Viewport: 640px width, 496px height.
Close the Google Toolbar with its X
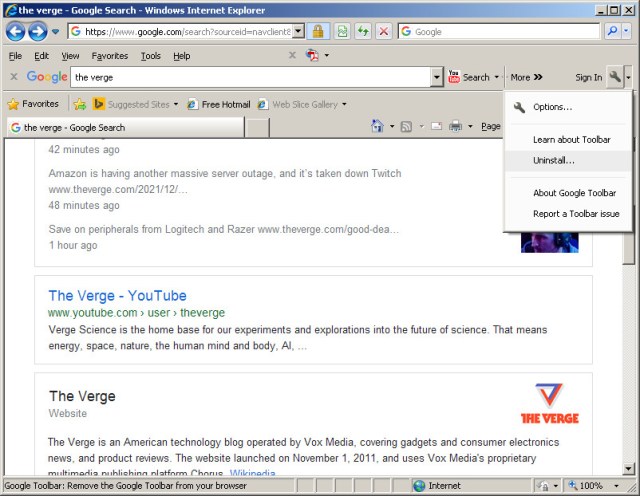(14, 77)
